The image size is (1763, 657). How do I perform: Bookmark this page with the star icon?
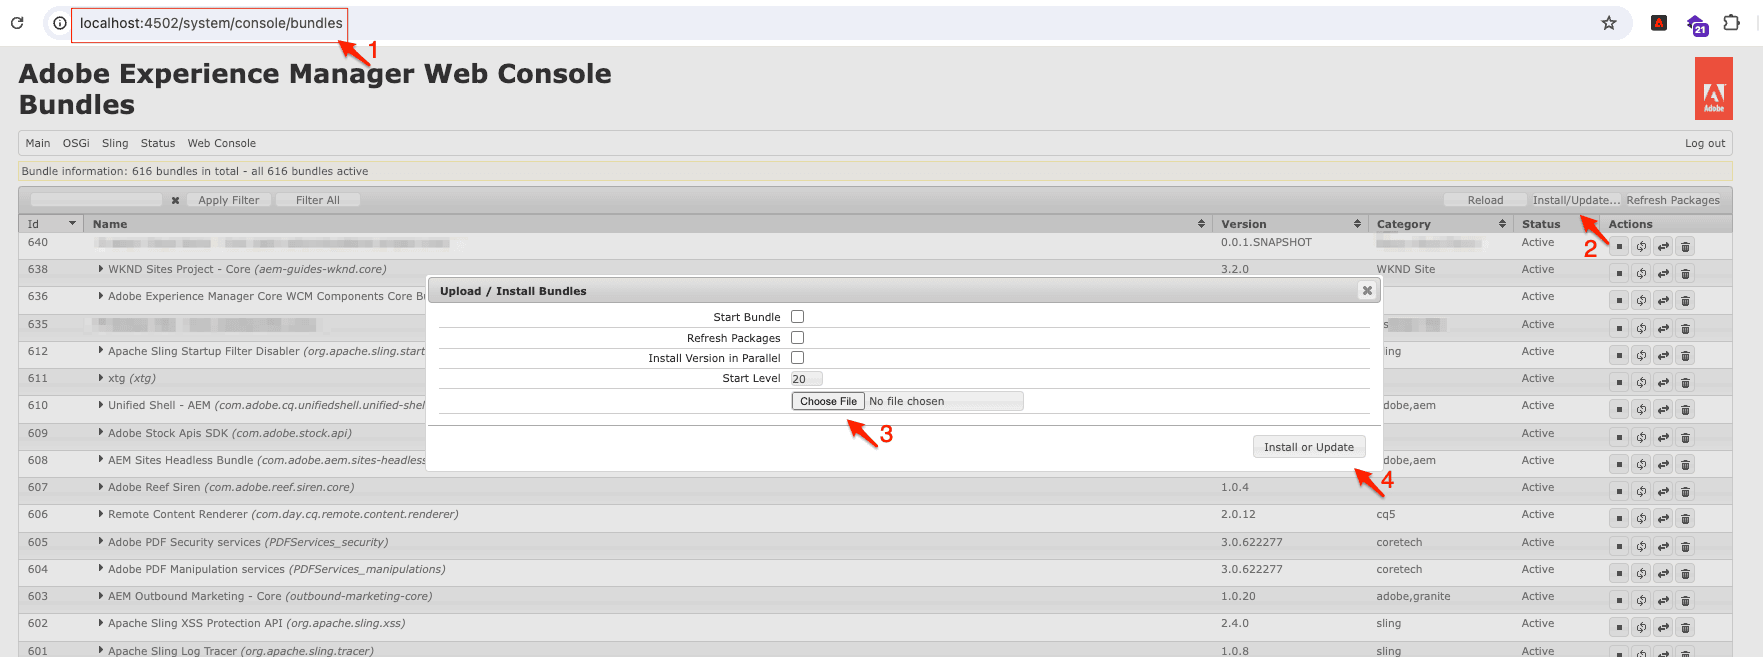[1609, 23]
